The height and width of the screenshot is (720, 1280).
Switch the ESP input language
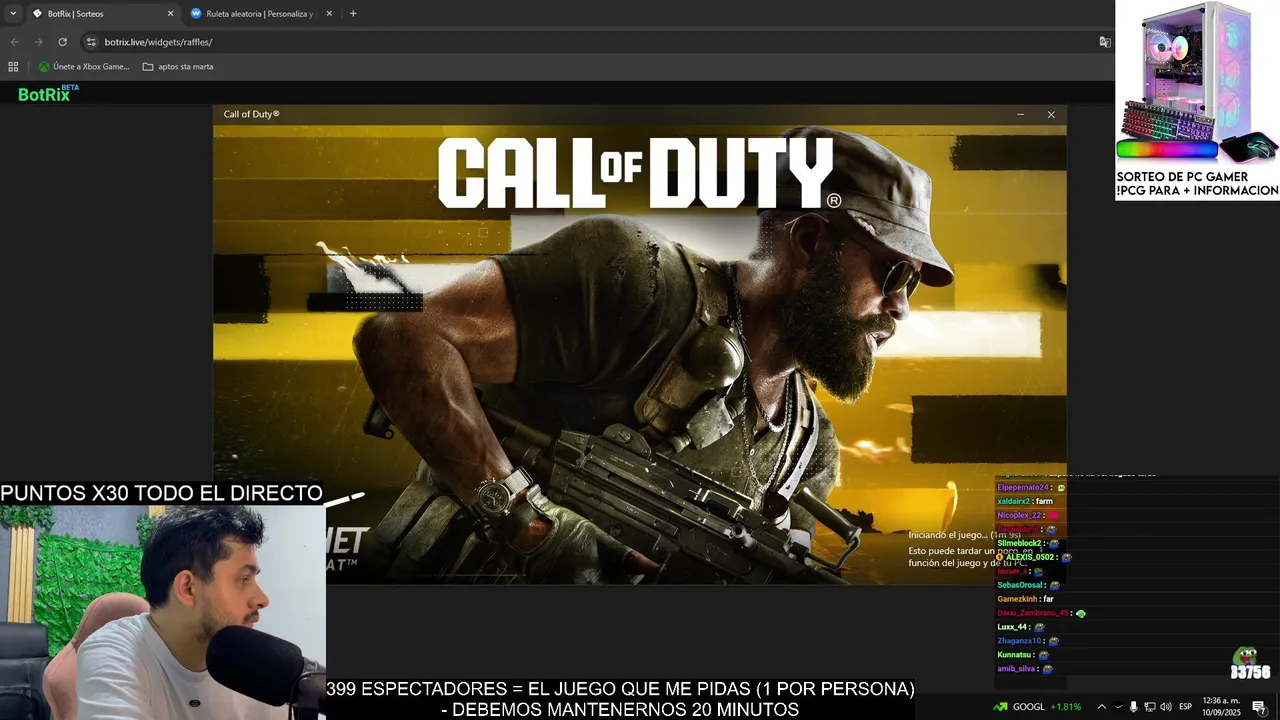[1186, 707]
